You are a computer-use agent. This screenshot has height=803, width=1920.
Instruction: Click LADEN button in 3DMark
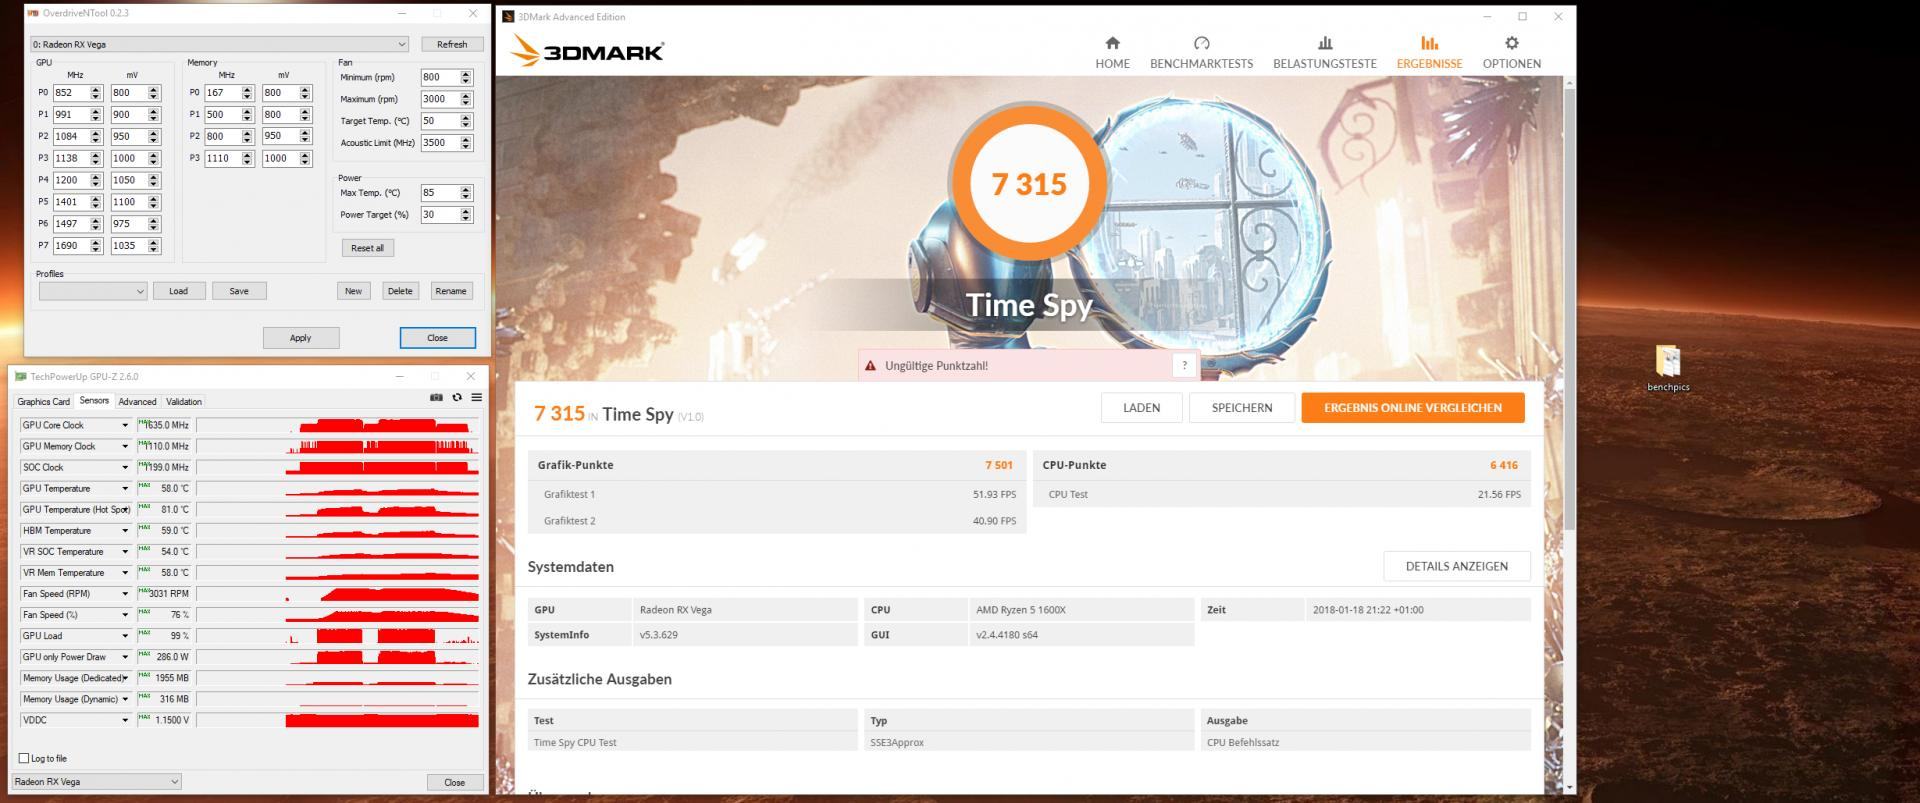pos(1141,408)
